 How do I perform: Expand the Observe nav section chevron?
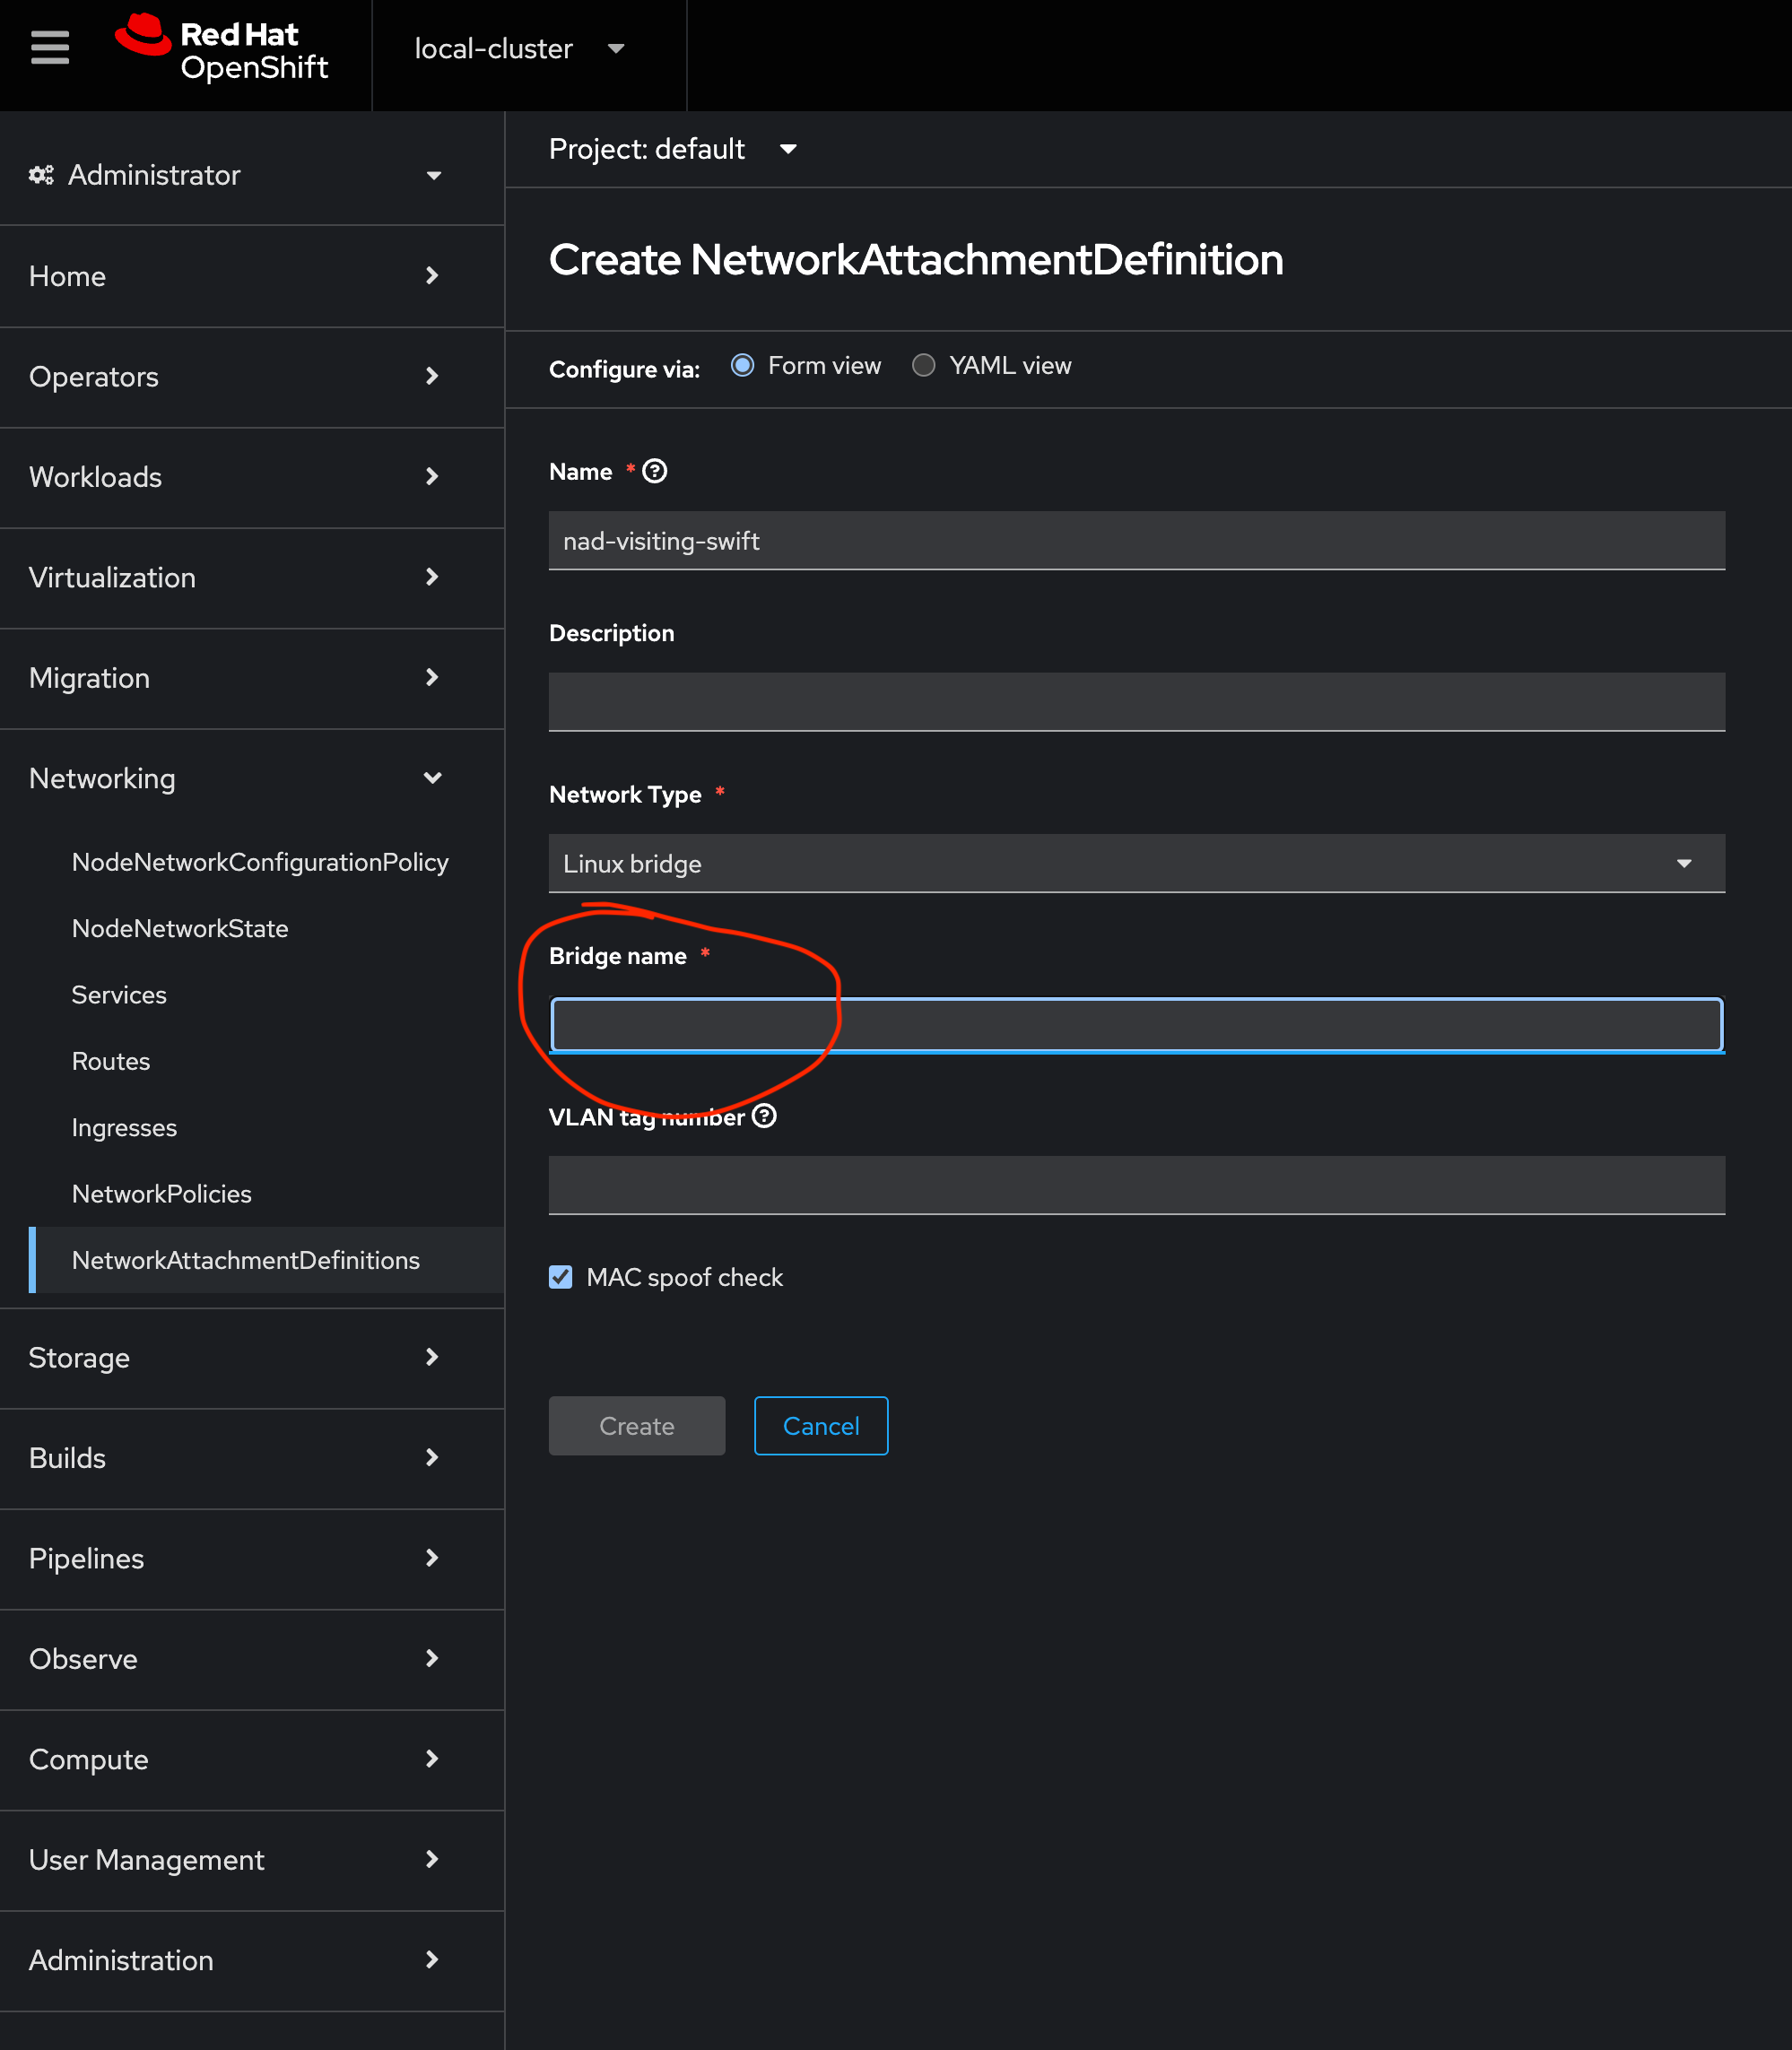pyautogui.click(x=432, y=1658)
